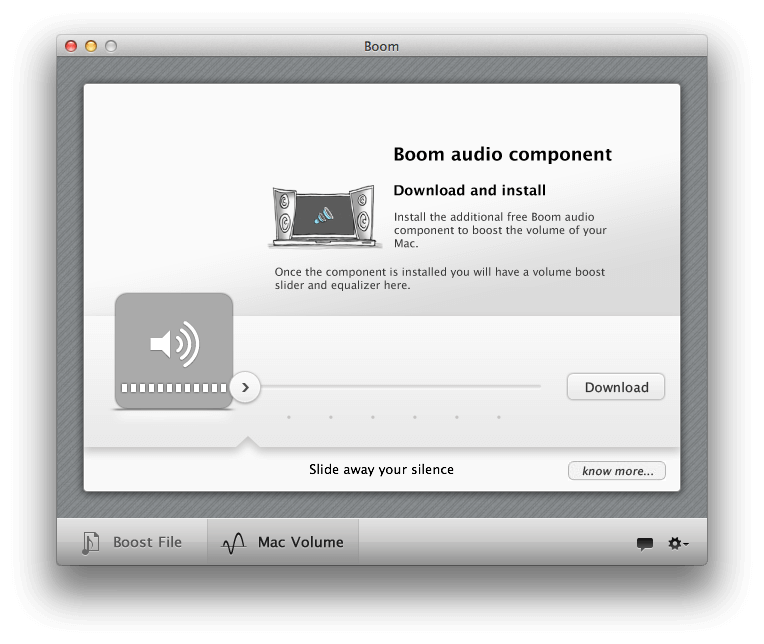Click the 'Download and install' subheading
This screenshot has height=644, width=764.
coord(469,190)
